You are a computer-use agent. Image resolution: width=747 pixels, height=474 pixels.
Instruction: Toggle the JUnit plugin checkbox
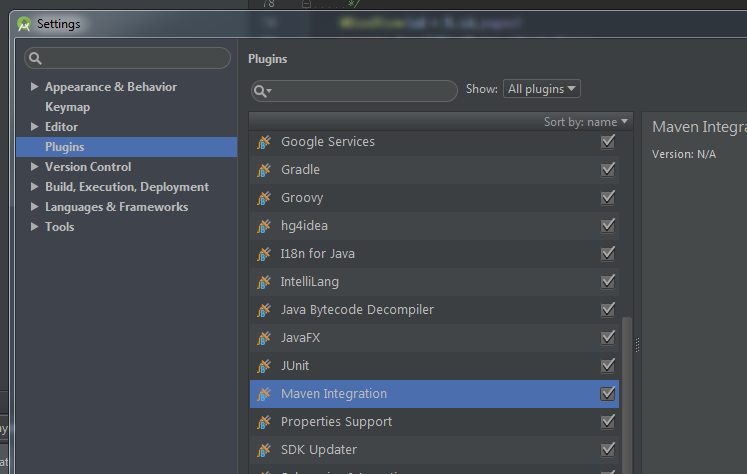(x=608, y=366)
